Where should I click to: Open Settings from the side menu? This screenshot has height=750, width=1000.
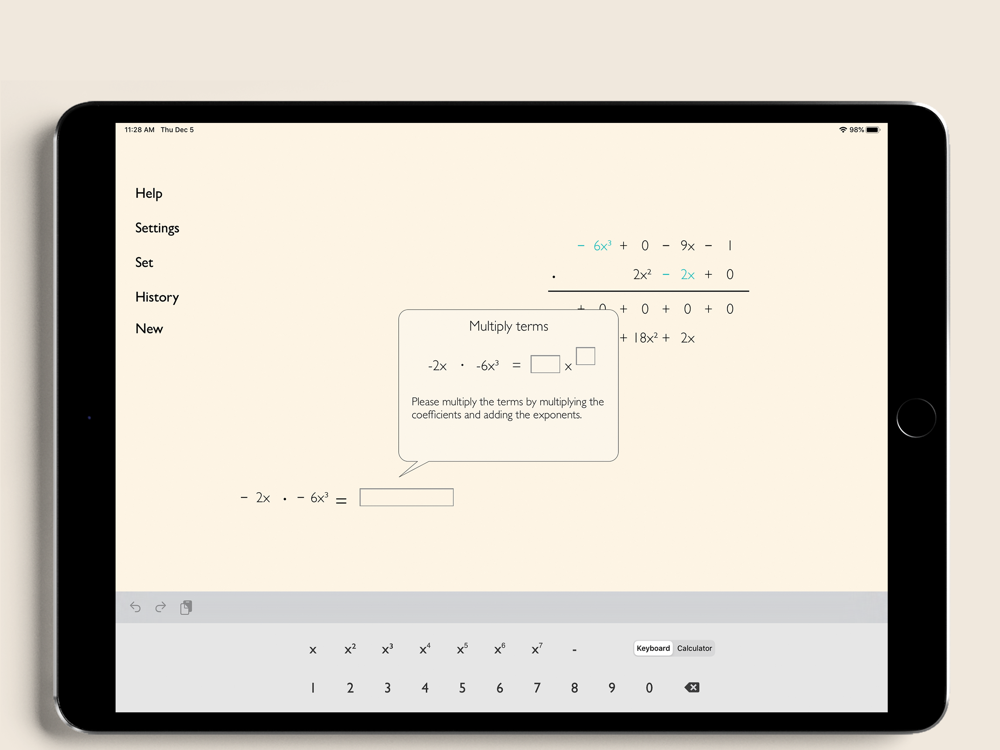[x=157, y=228]
